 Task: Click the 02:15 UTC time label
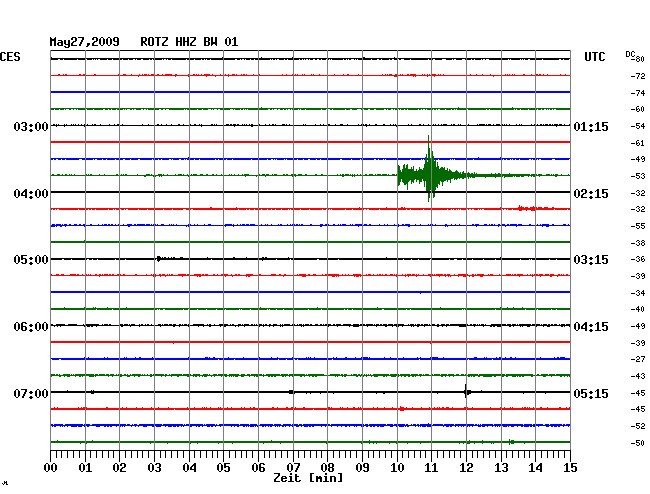tap(591, 194)
